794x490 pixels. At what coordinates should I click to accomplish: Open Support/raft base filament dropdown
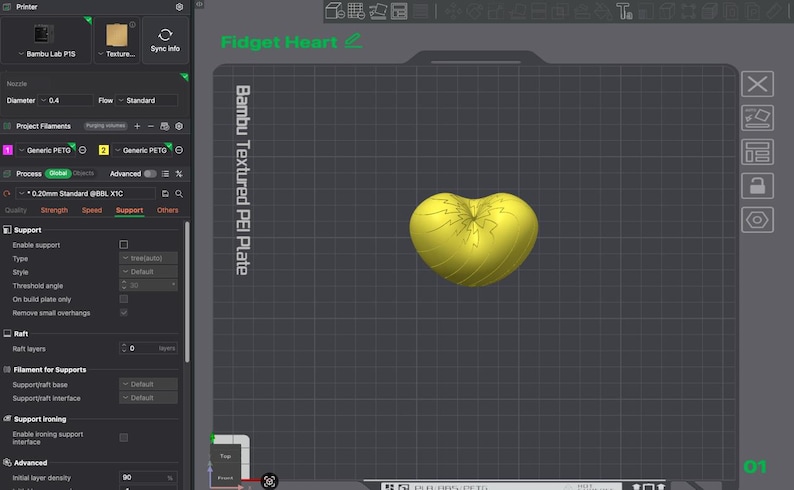point(148,384)
